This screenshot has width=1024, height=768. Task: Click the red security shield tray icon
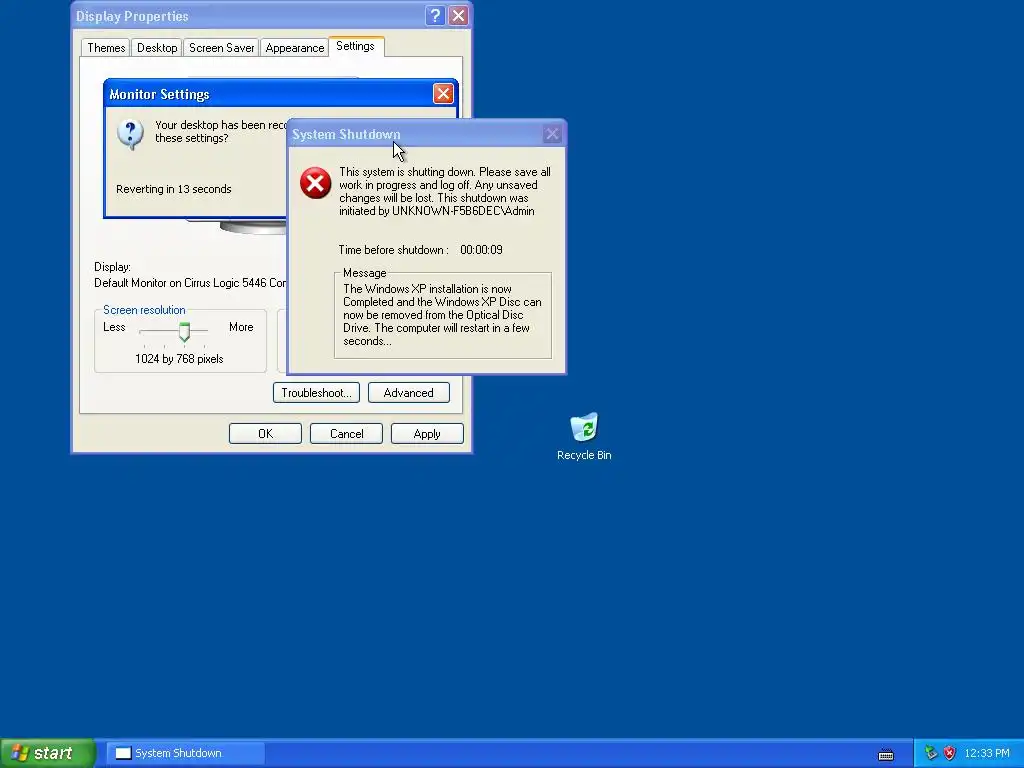point(950,753)
